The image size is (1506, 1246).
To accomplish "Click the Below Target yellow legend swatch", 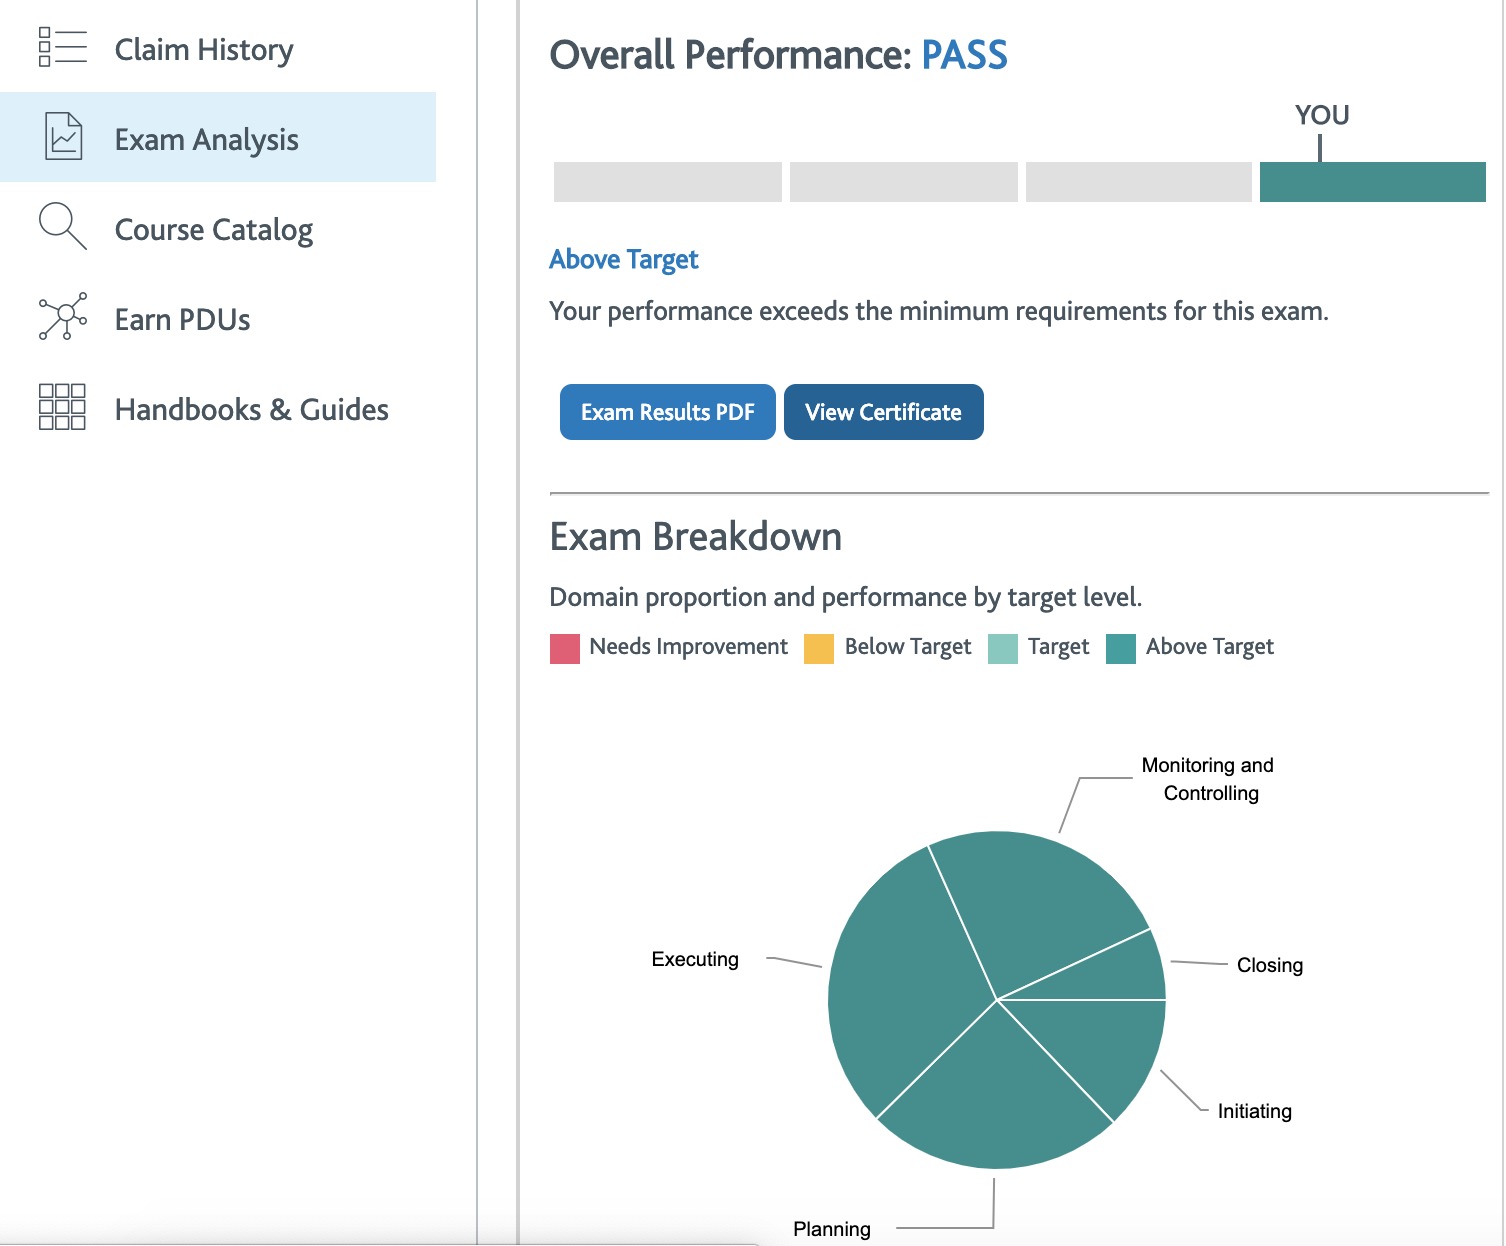I will [819, 649].
